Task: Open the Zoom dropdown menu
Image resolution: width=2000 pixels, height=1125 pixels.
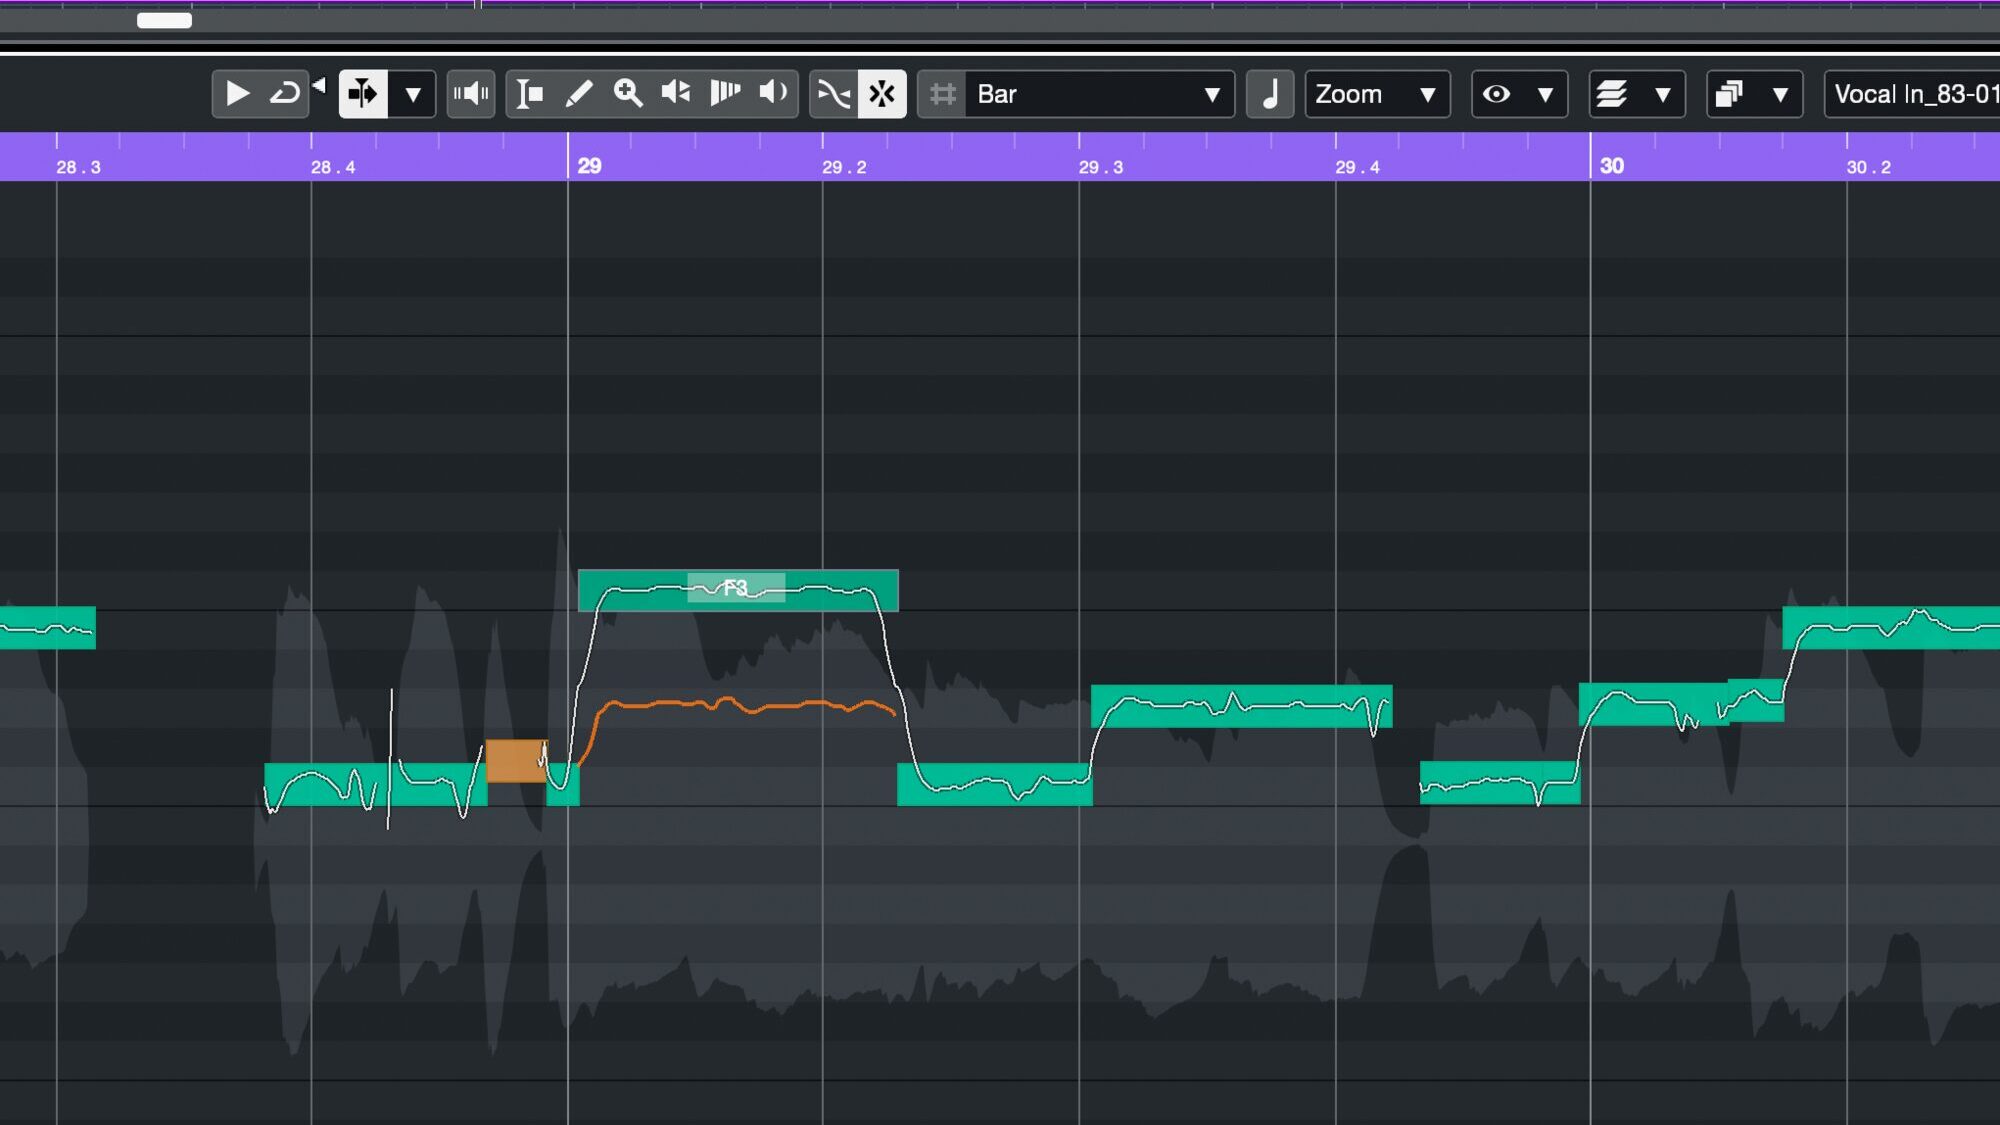Action: pyautogui.click(x=1377, y=94)
